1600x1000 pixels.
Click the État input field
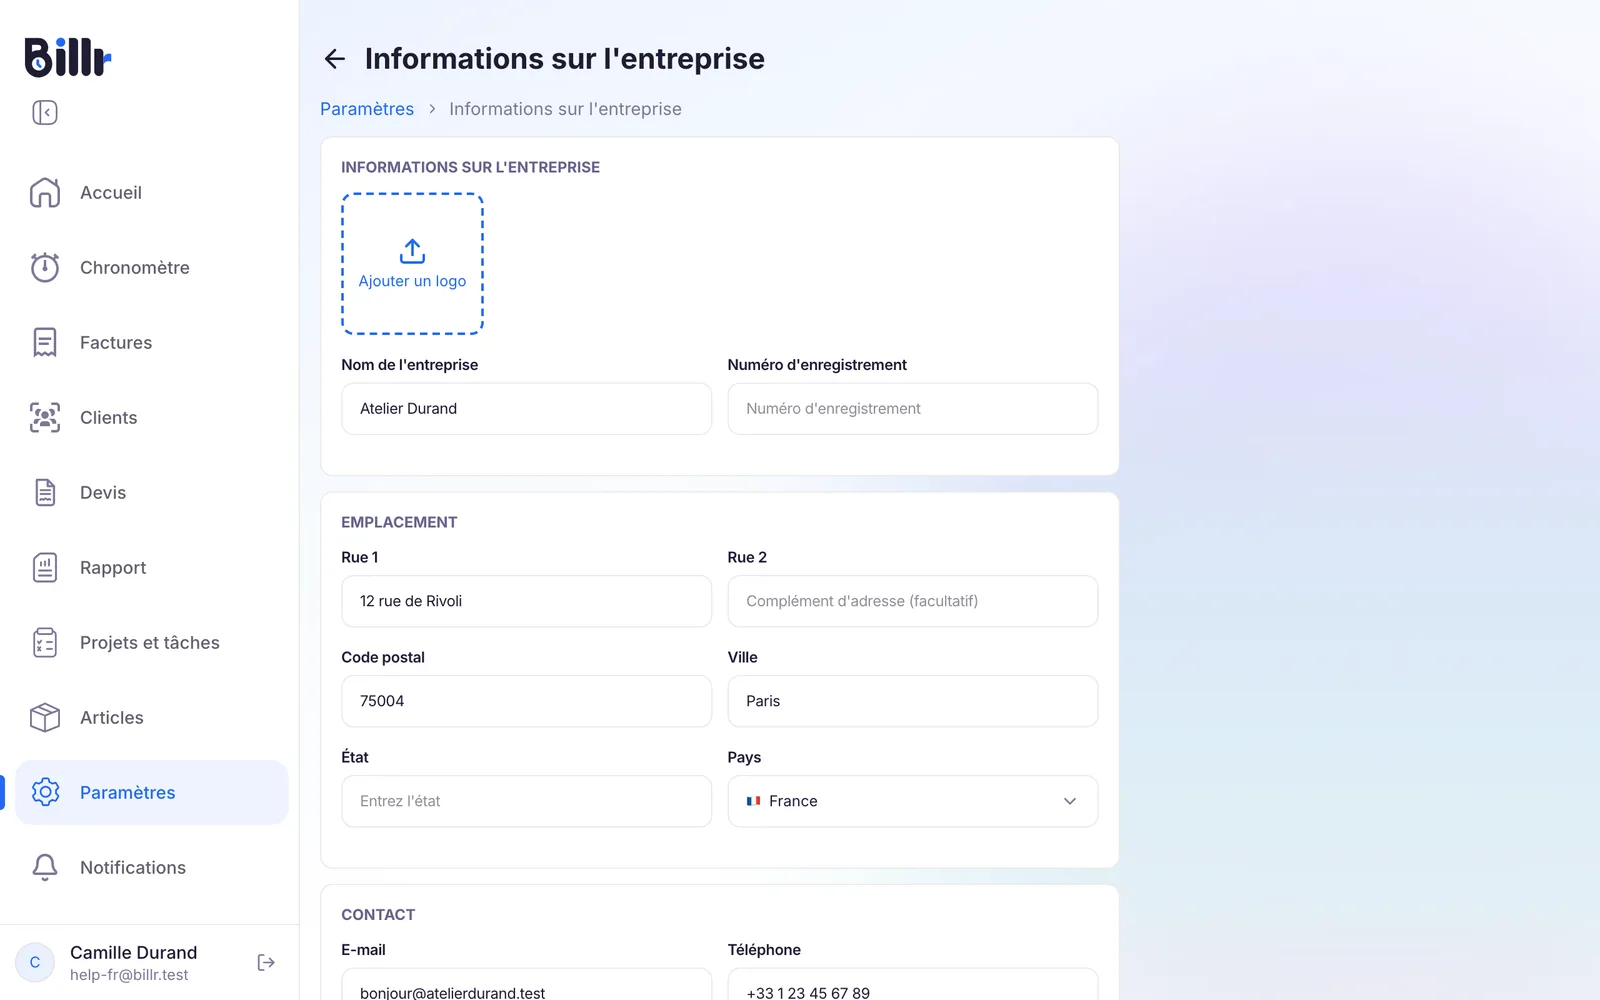(x=527, y=801)
